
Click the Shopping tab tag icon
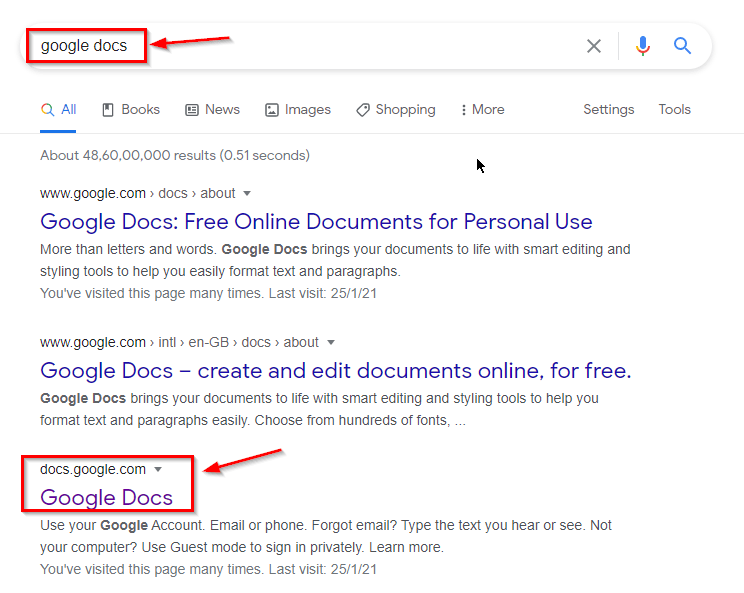coord(363,110)
